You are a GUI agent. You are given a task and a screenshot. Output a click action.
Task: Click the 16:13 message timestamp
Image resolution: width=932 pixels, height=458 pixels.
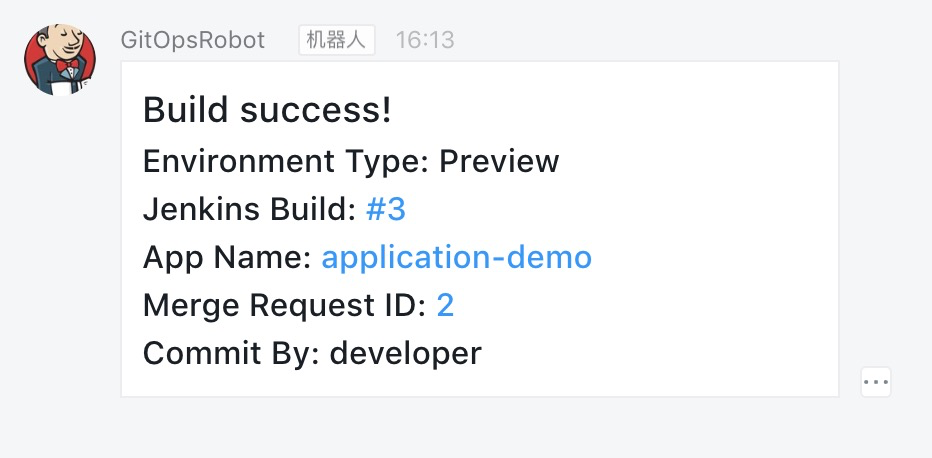[425, 40]
